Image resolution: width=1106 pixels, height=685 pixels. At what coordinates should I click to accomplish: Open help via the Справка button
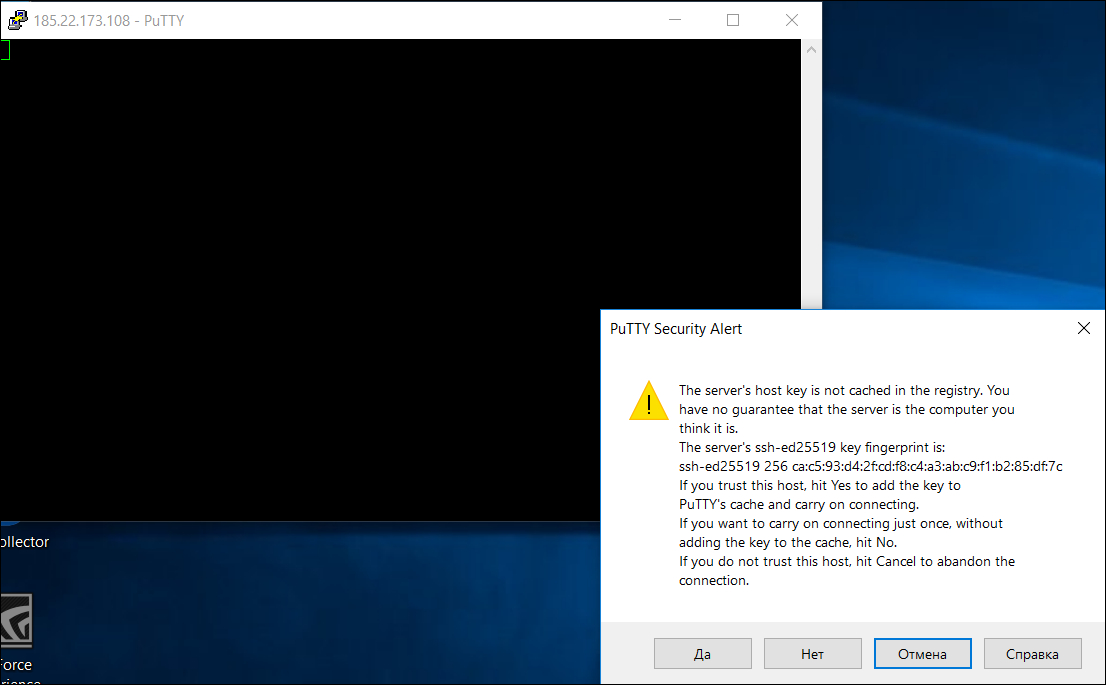click(1032, 653)
